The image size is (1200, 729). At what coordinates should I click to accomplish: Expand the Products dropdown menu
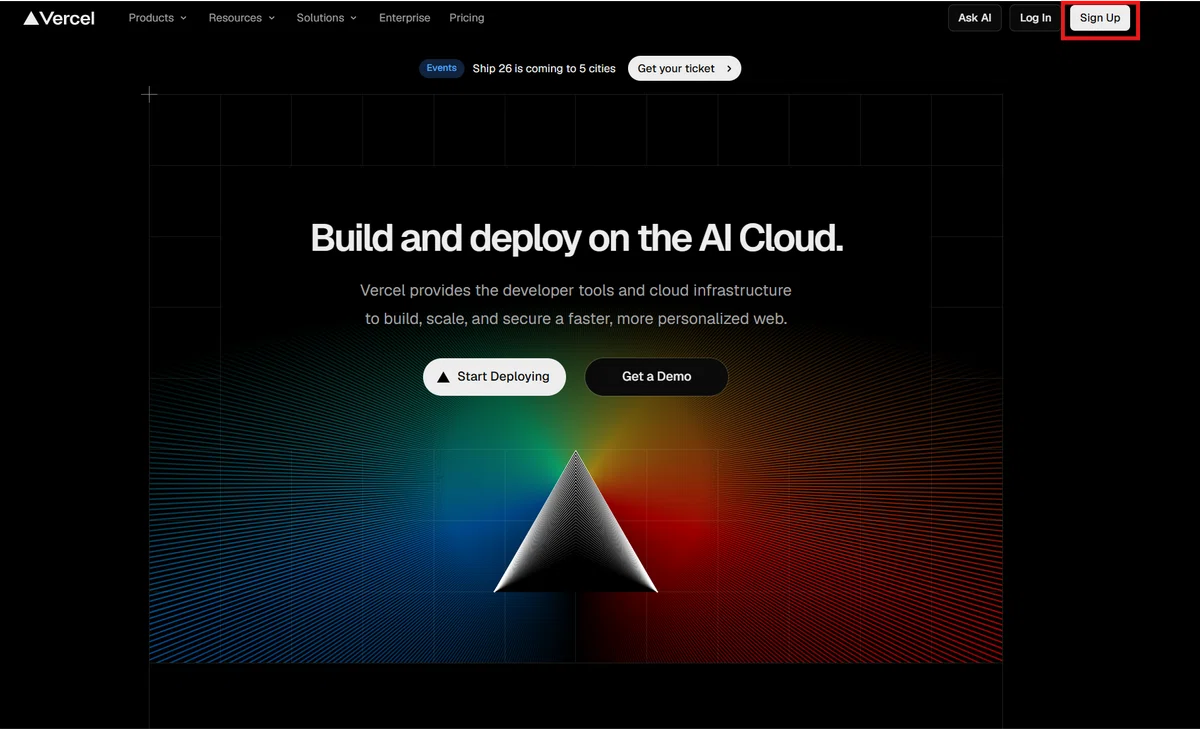coord(158,18)
